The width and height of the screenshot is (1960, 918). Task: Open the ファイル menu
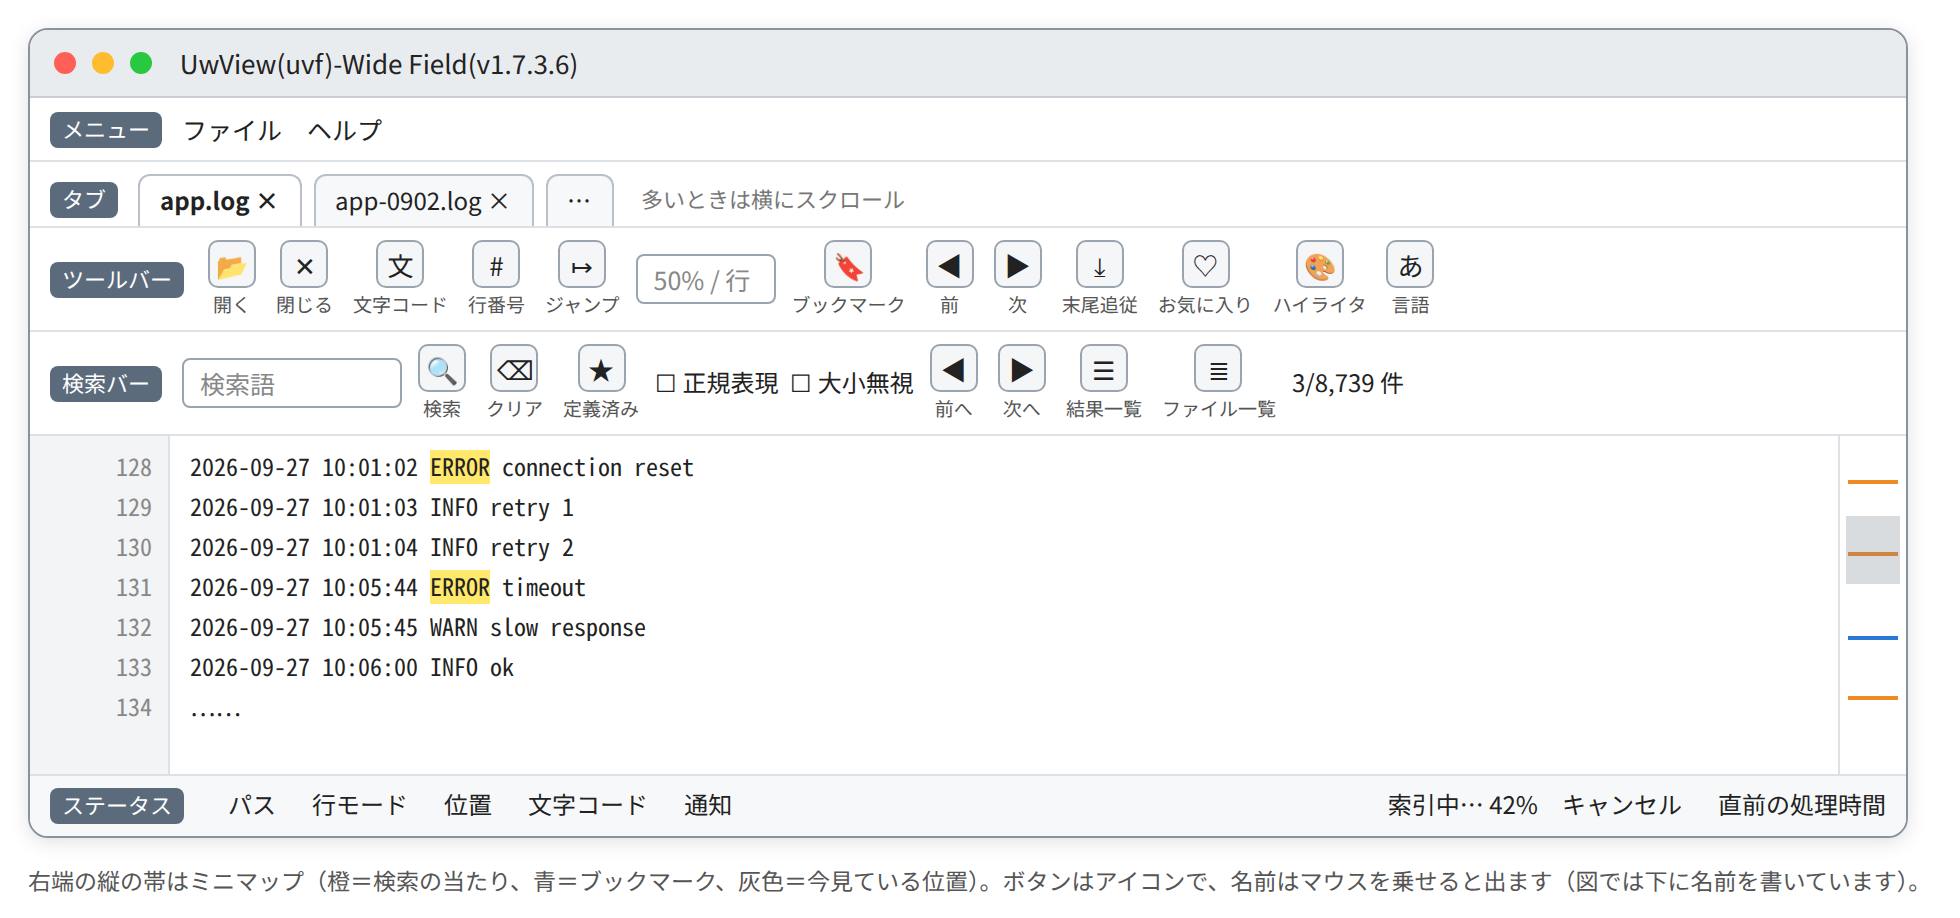(232, 130)
